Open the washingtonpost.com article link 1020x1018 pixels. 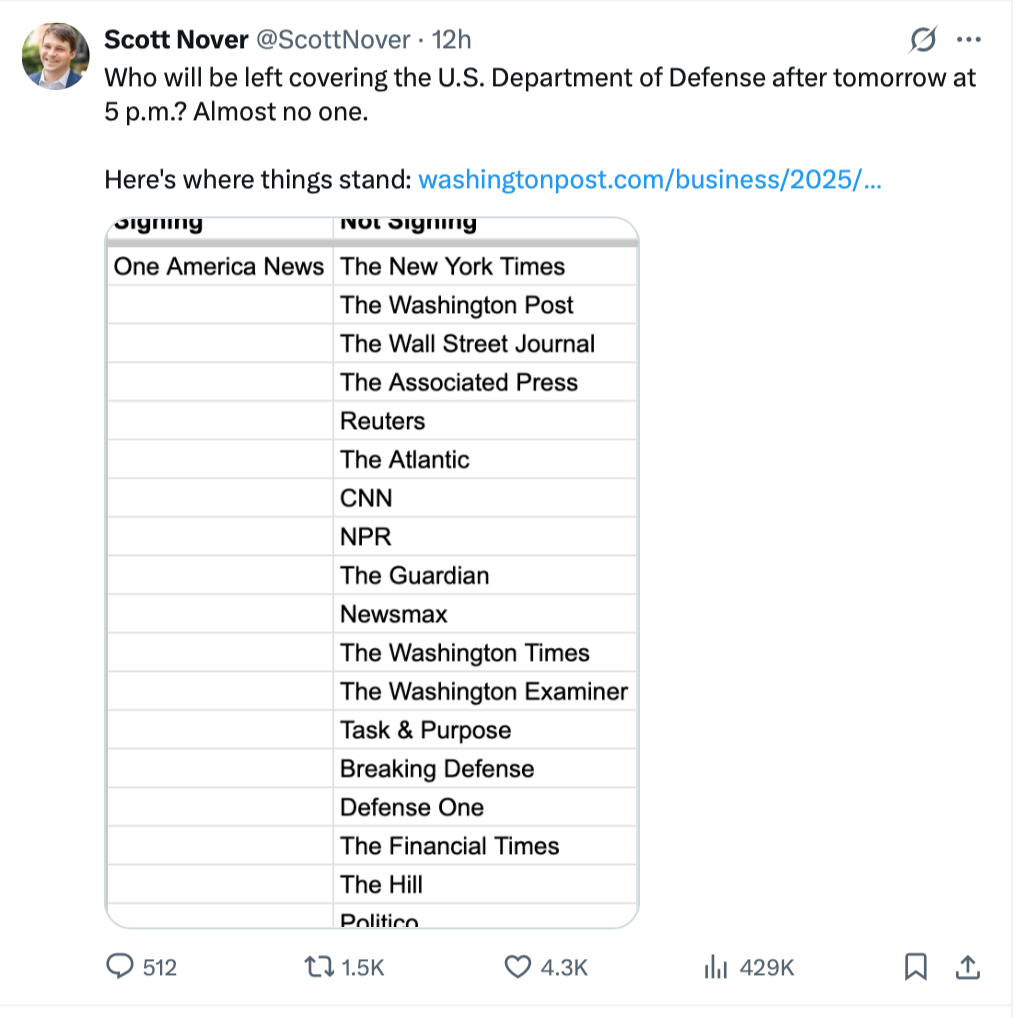click(649, 181)
